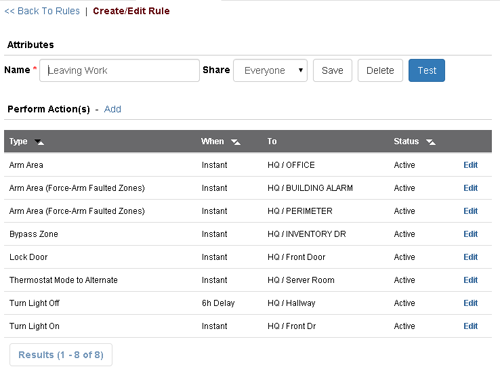
Task: Edit the Lock Door action
Action: [x=470, y=257]
